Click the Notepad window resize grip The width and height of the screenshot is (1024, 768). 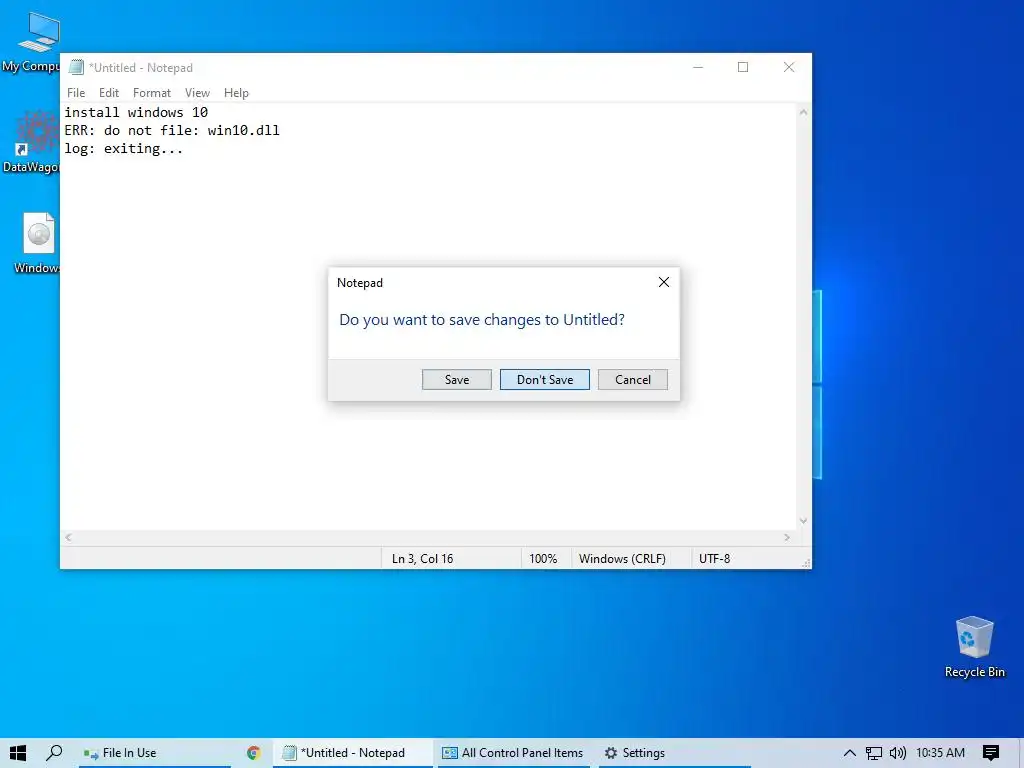(x=806, y=563)
